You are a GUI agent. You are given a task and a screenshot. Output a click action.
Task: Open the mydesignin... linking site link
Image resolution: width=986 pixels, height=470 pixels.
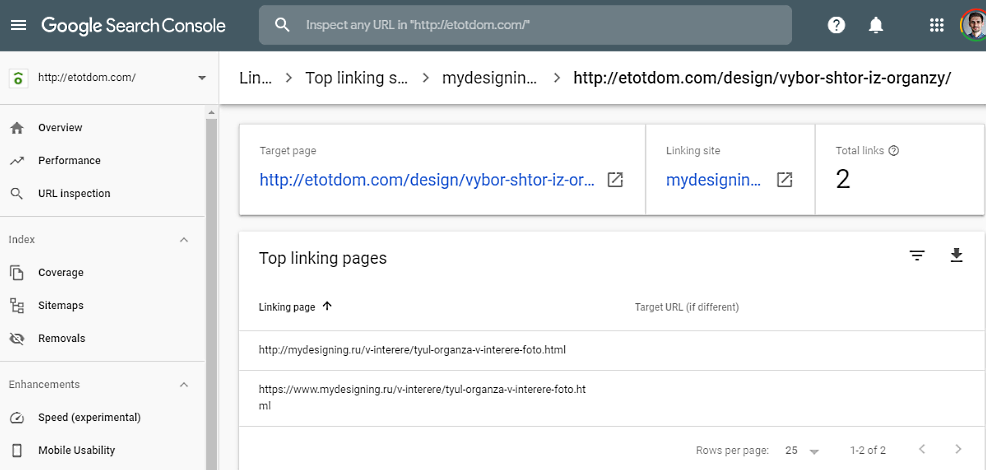click(x=713, y=181)
